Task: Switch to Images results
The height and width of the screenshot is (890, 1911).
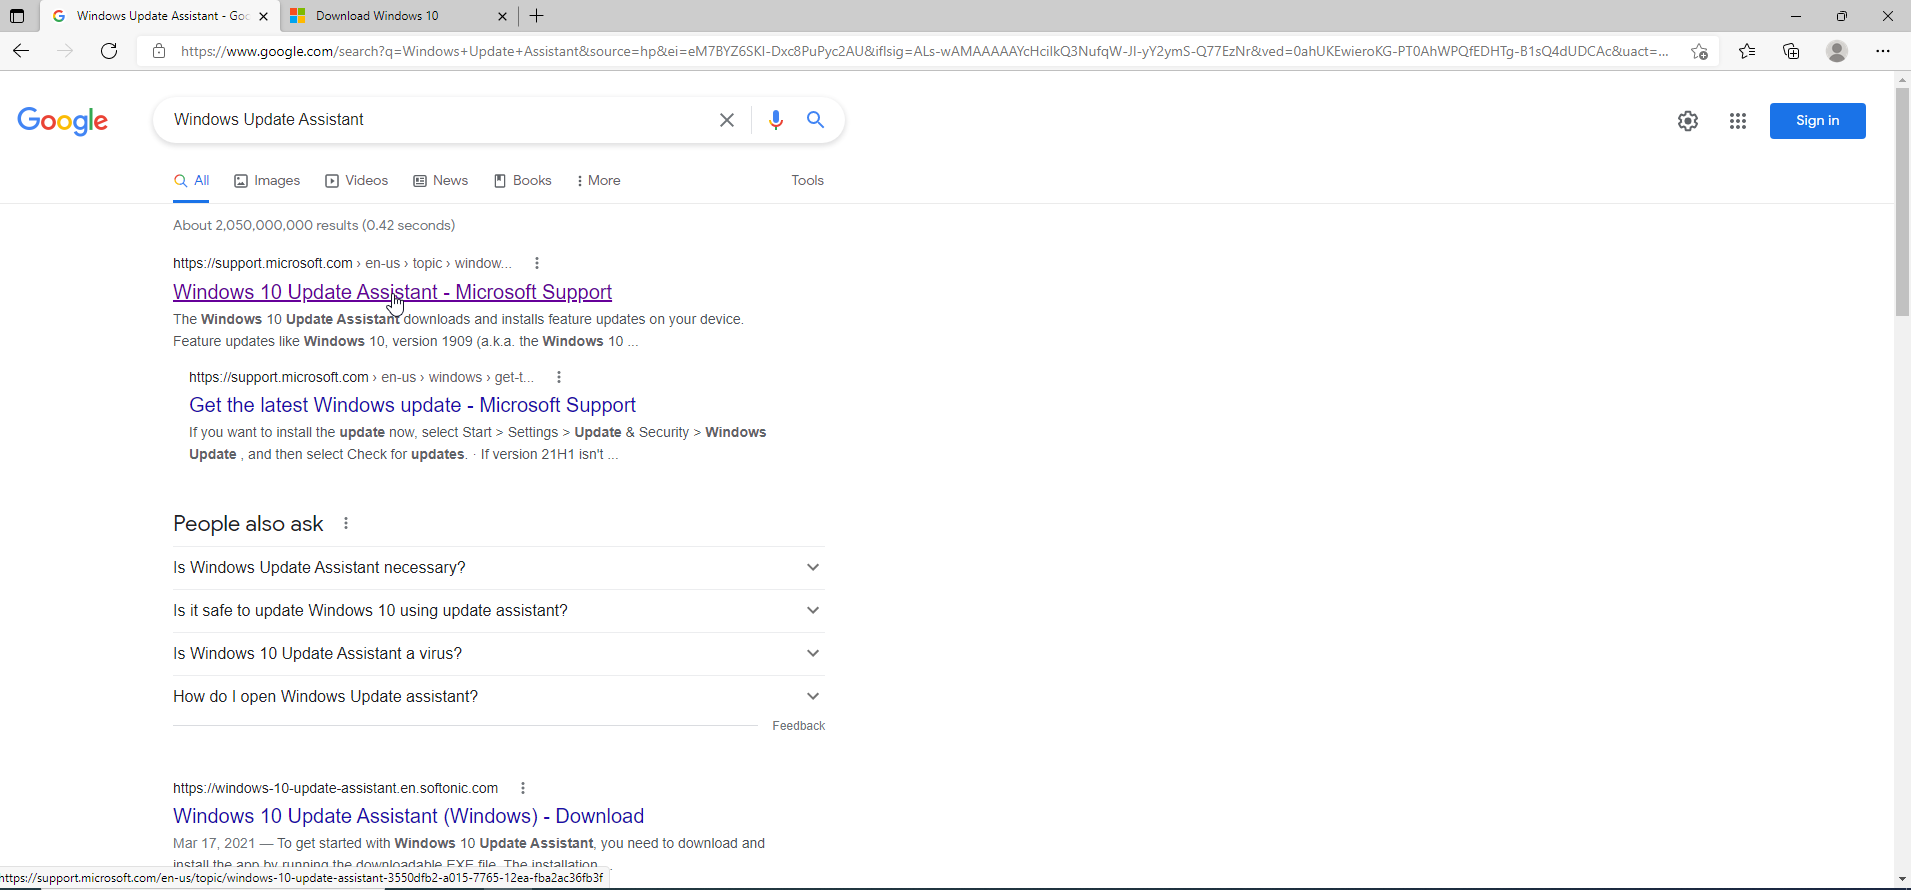Action: [x=267, y=180]
